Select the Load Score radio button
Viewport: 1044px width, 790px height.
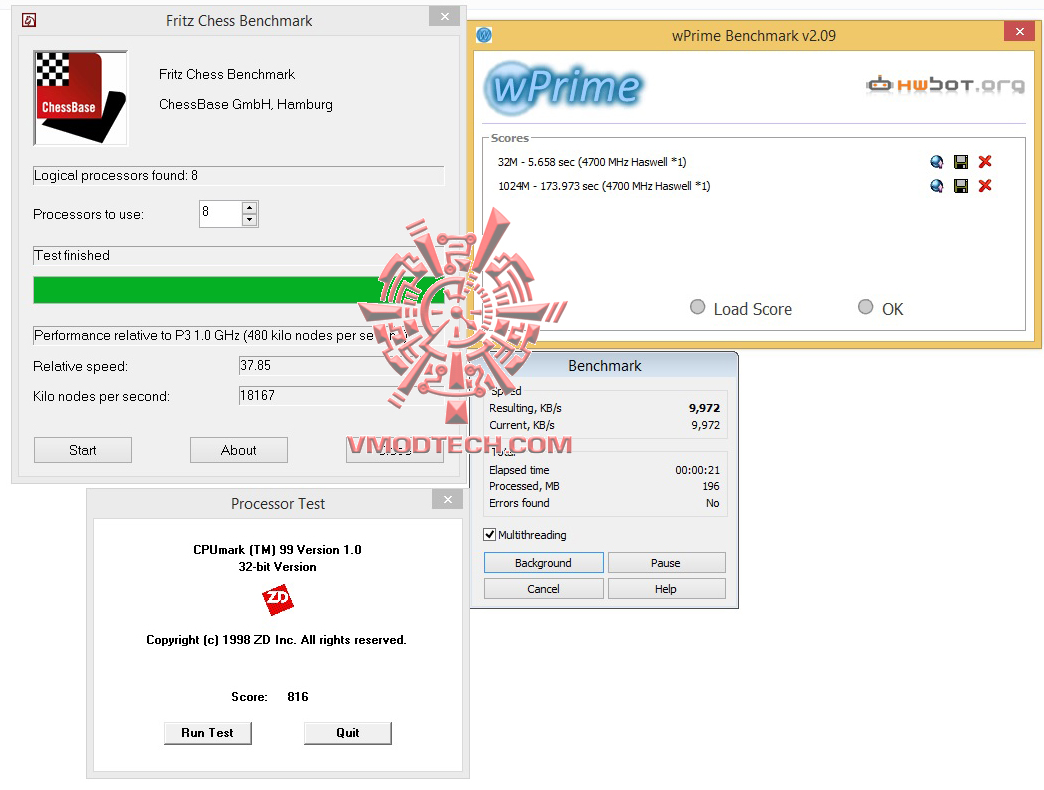pos(697,307)
